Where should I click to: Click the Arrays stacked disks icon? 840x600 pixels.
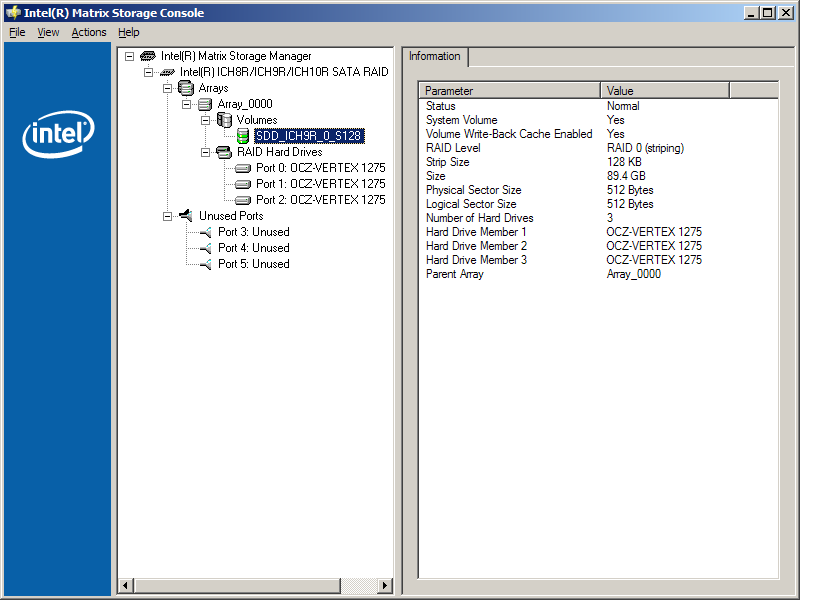tap(186, 88)
